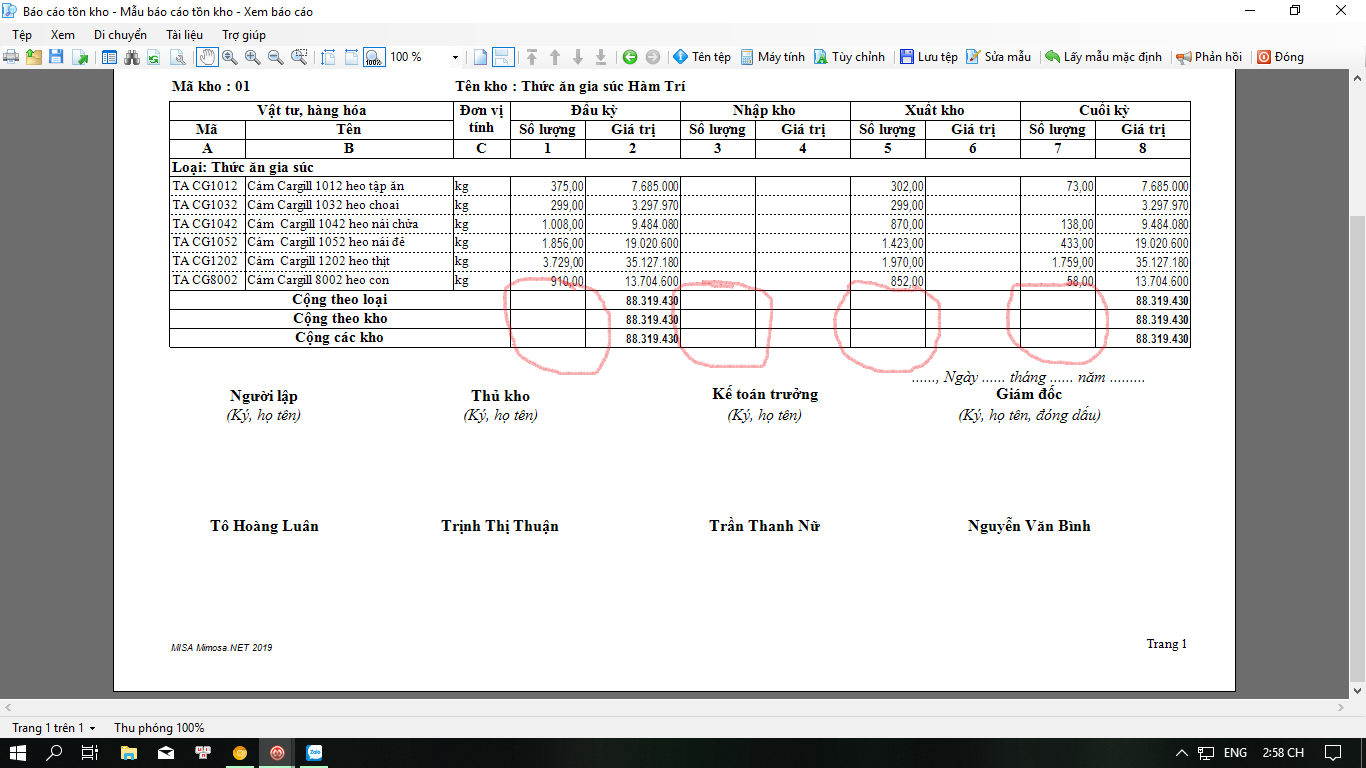1366x768 pixels.
Task: Go to the previous page arrow
Action: coord(555,57)
